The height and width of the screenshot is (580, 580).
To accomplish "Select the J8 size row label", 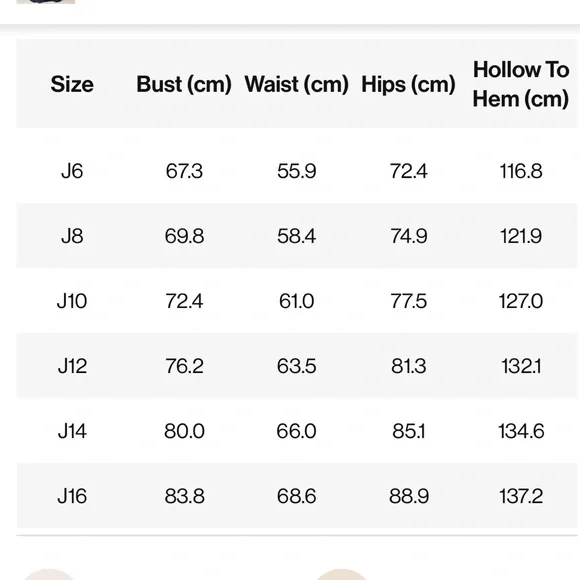I will click(72, 236).
